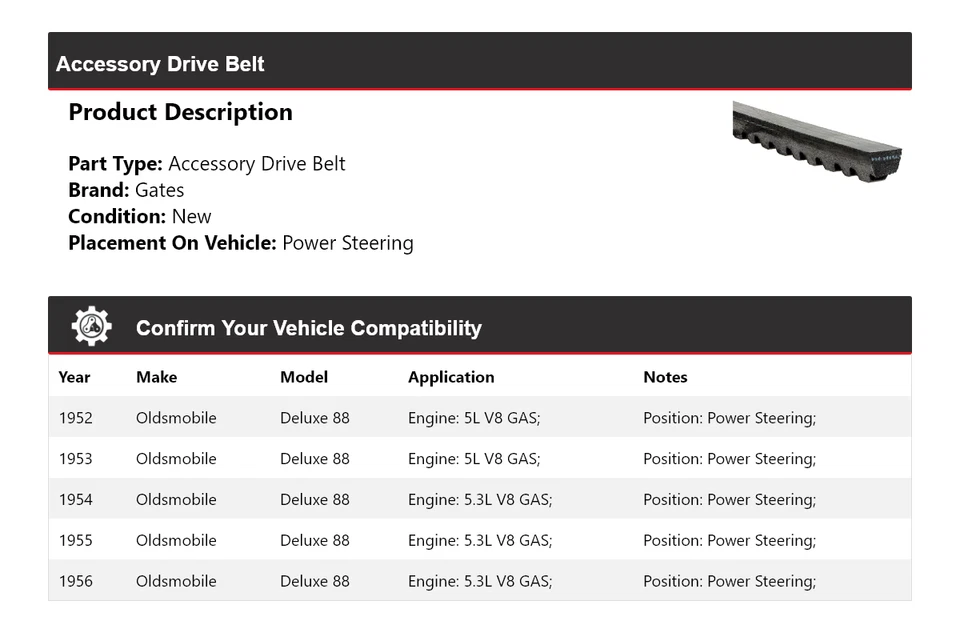
Task: Click Engine: 5.3L V8 GAS in 1955 row
Action: click(x=480, y=541)
